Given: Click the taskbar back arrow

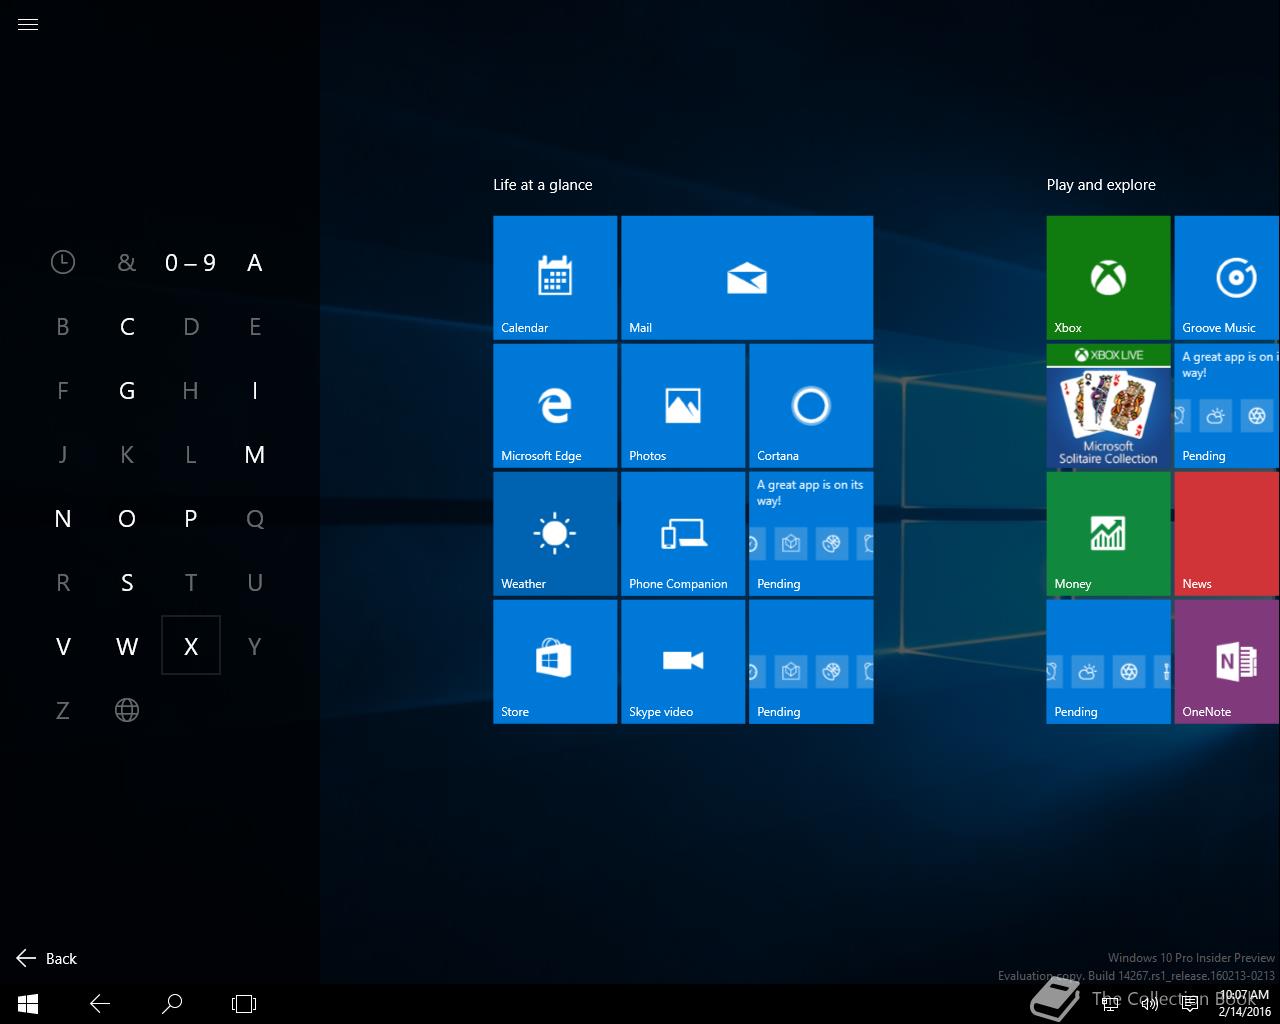Looking at the screenshot, I should click(100, 1004).
